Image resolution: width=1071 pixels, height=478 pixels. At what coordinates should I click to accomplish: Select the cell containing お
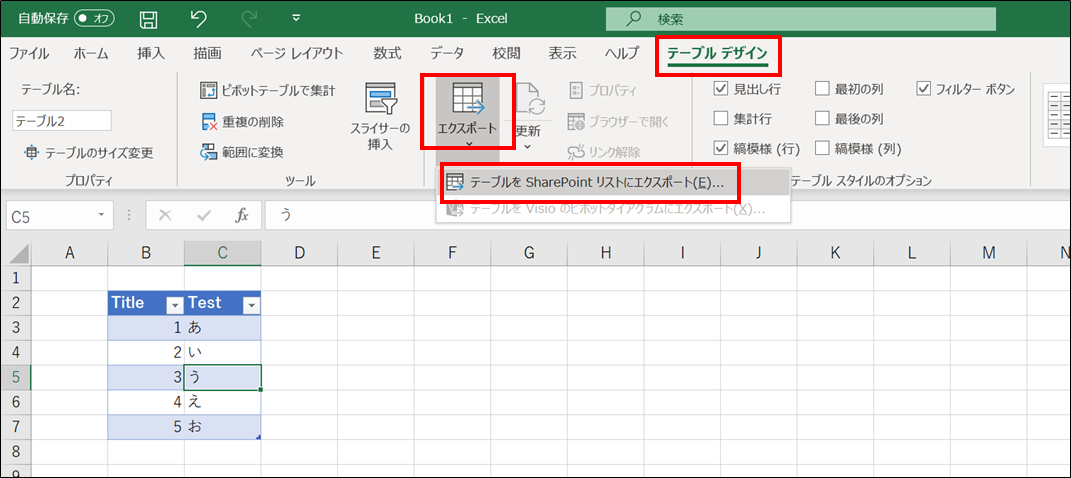click(222, 427)
